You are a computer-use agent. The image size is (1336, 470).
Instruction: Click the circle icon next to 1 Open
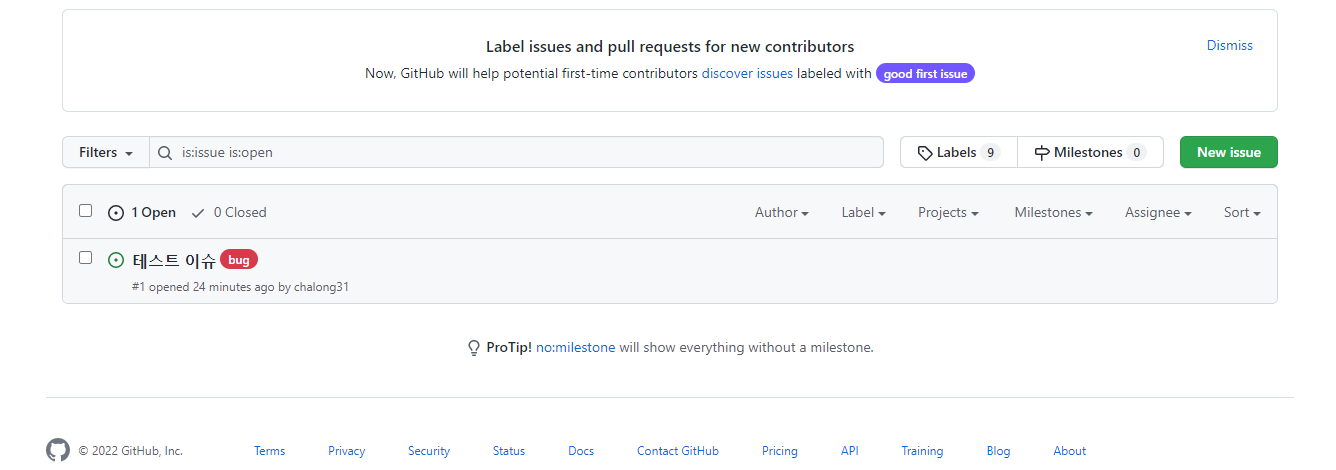(116, 213)
